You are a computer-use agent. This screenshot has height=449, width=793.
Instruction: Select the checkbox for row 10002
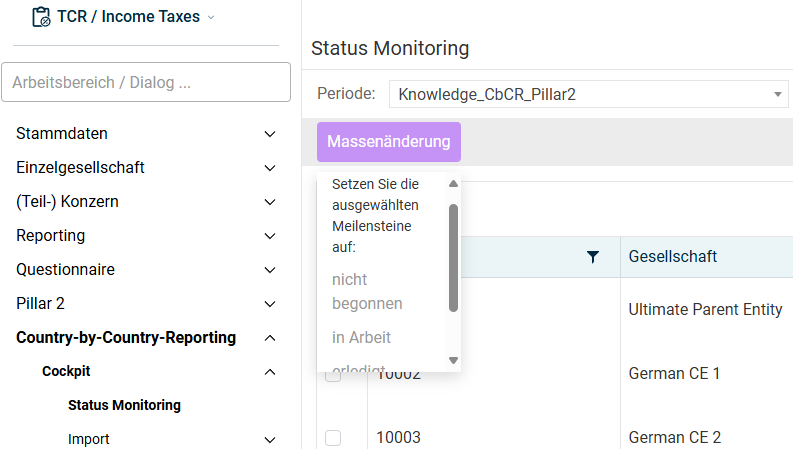pyautogui.click(x=333, y=376)
